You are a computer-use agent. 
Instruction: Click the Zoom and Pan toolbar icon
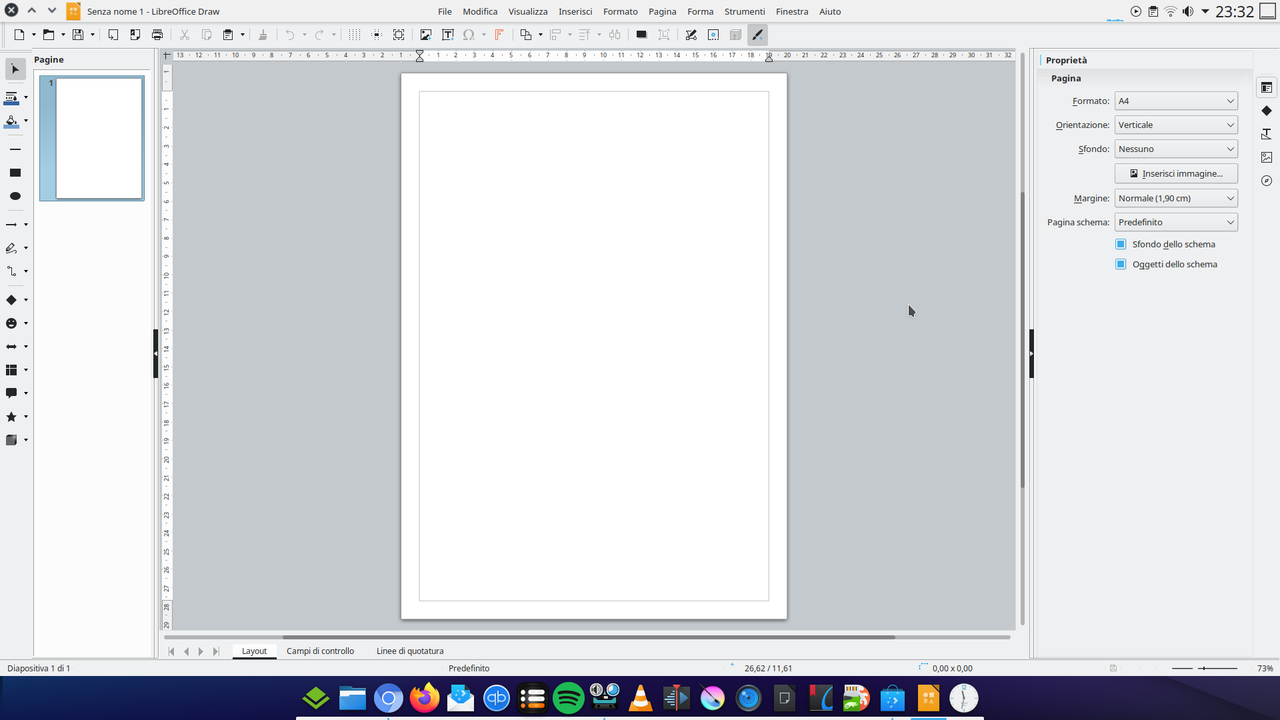coord(398,34)
